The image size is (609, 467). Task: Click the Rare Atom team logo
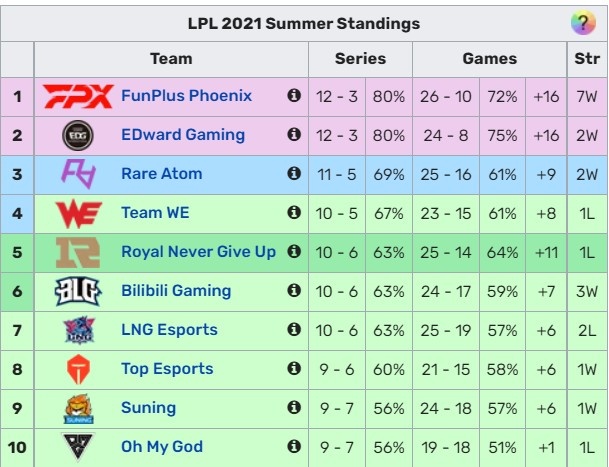[x=78, y=174]
